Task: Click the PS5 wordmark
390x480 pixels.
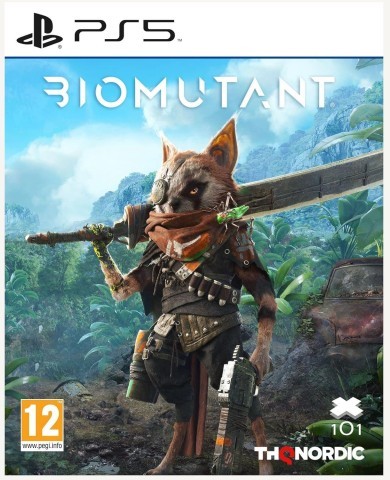Action: (125, 31)
